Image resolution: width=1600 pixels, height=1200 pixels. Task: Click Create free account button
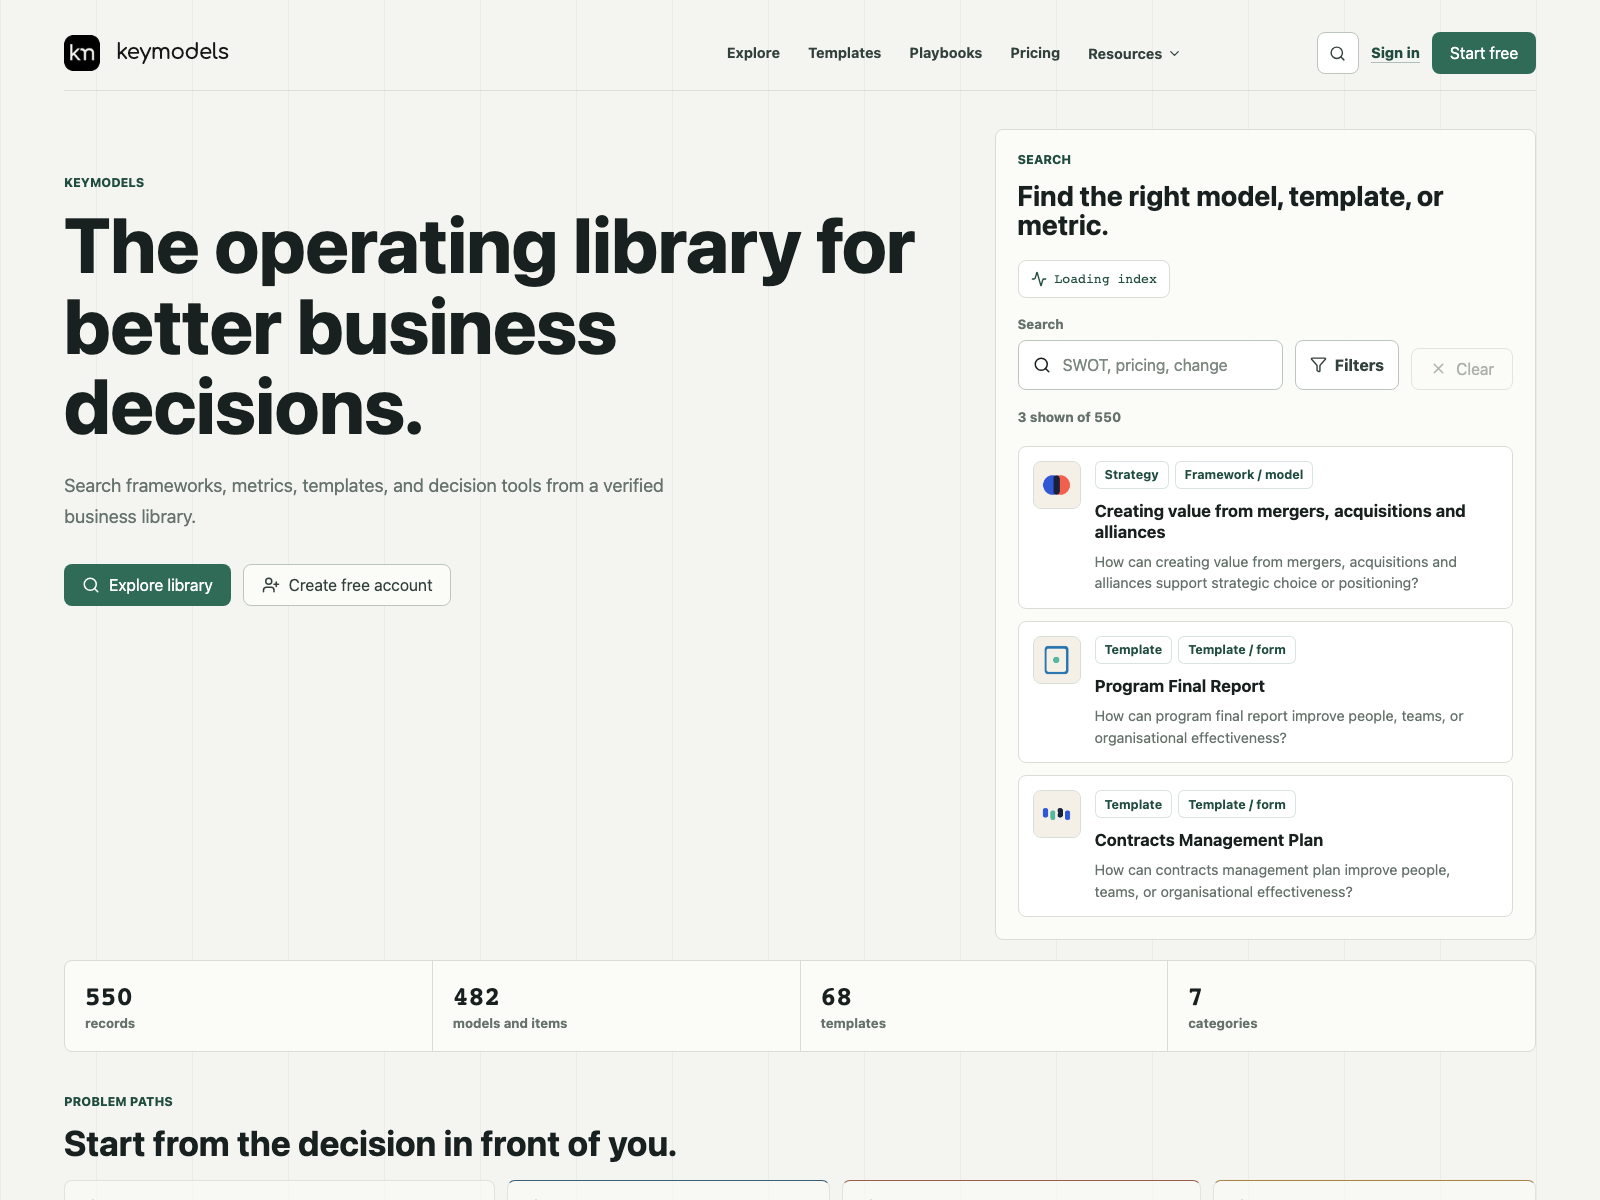coord(347,585)
